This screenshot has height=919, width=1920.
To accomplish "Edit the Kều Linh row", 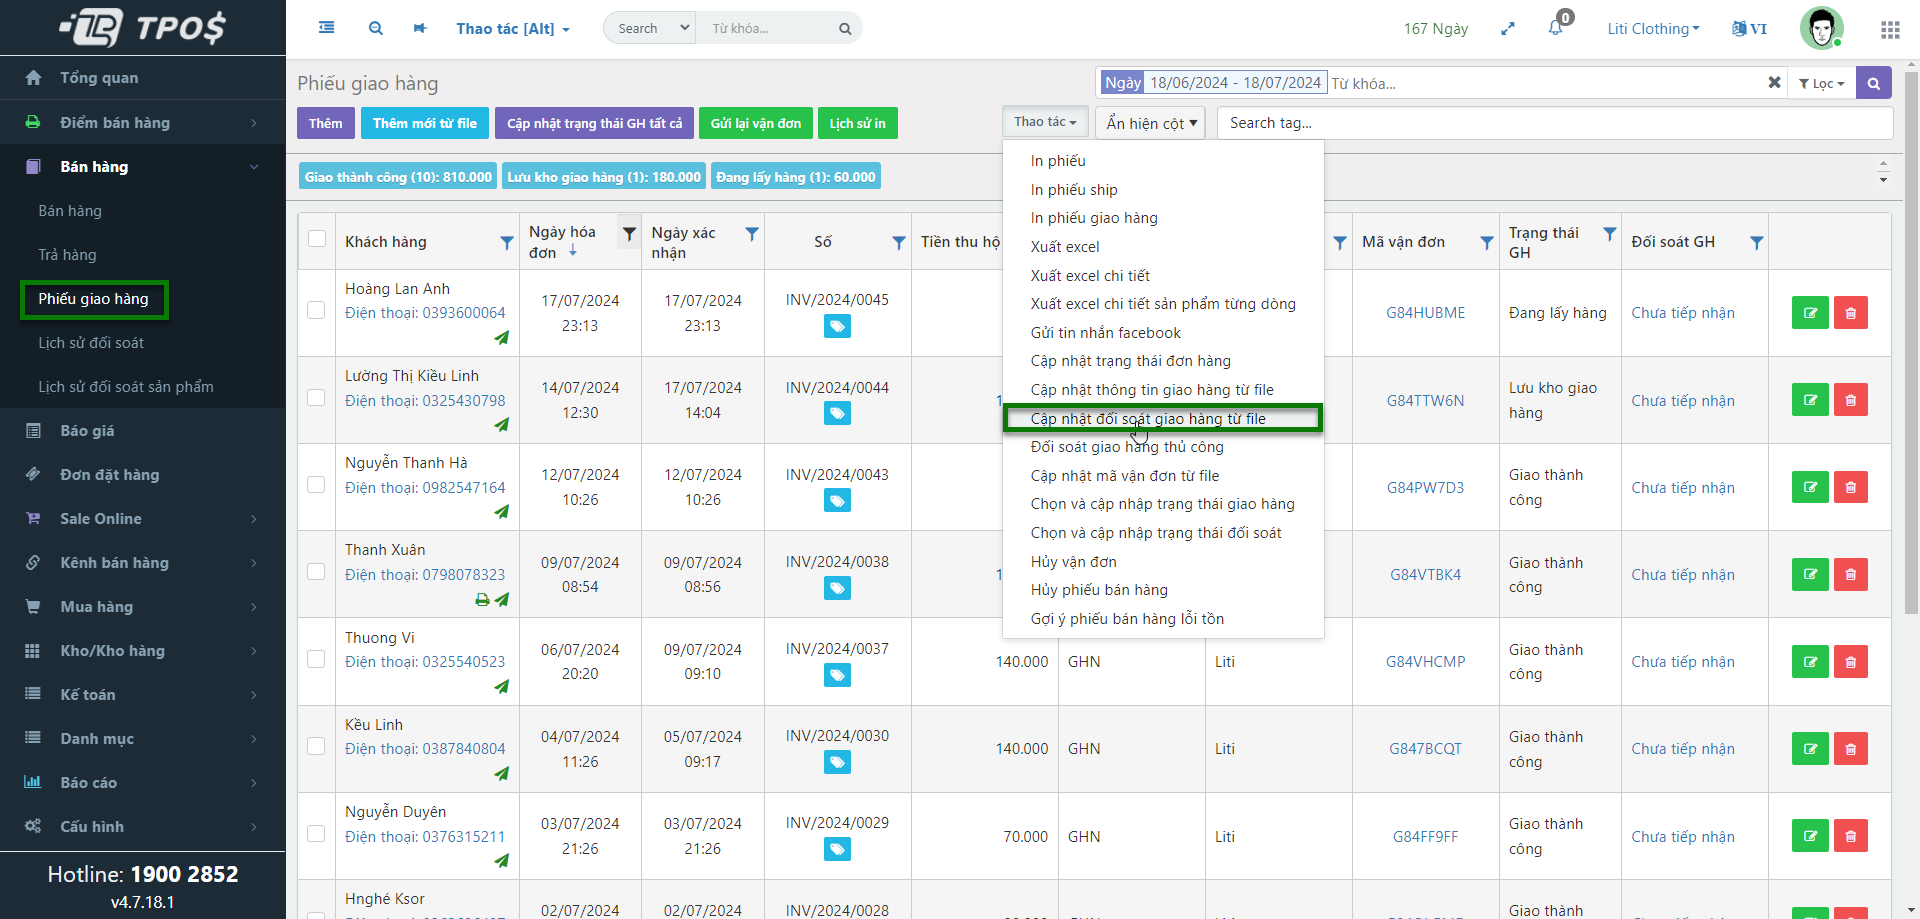I will point(1810,748).
